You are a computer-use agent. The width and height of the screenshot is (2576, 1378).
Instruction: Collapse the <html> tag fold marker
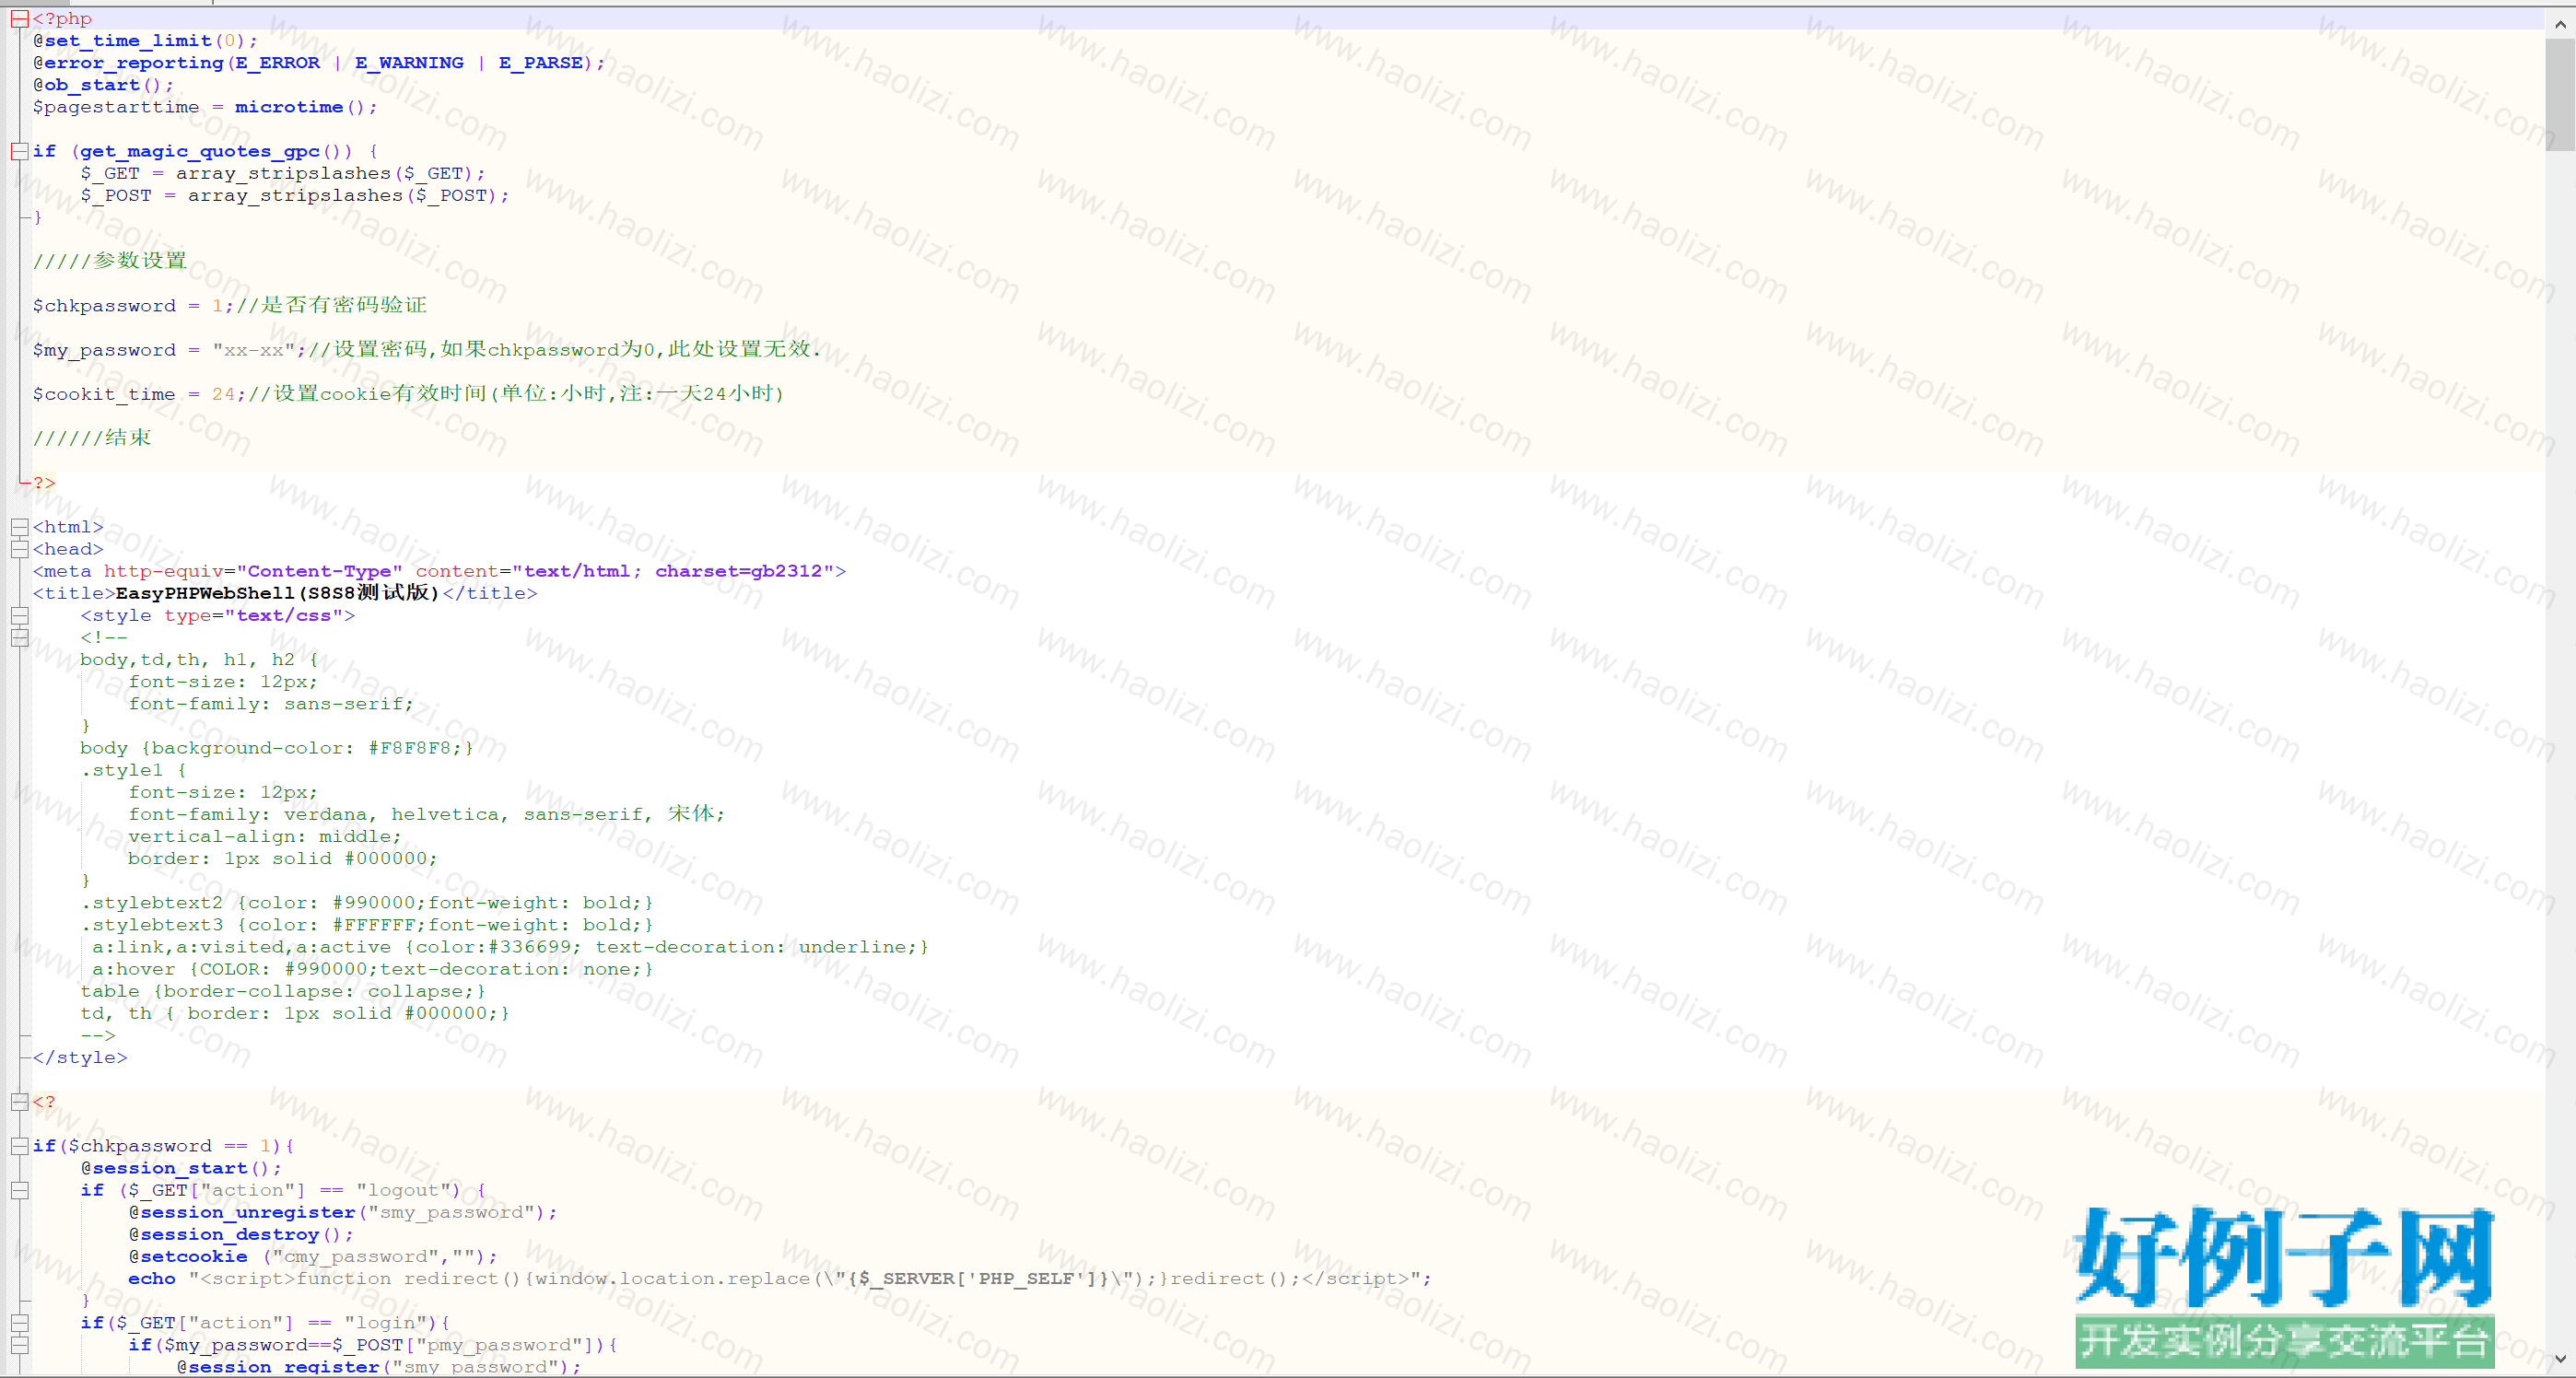click(x=19, y=527)
